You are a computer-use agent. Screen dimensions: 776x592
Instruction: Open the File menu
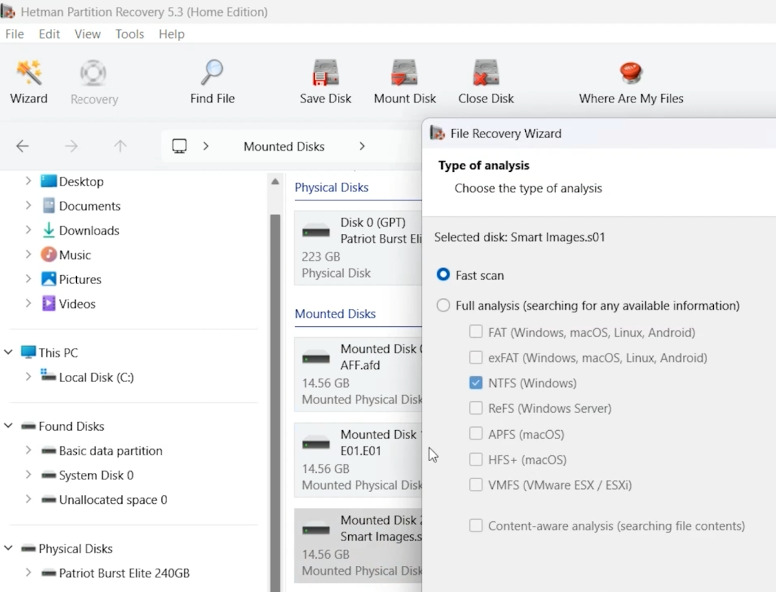(x=14, y=34)
